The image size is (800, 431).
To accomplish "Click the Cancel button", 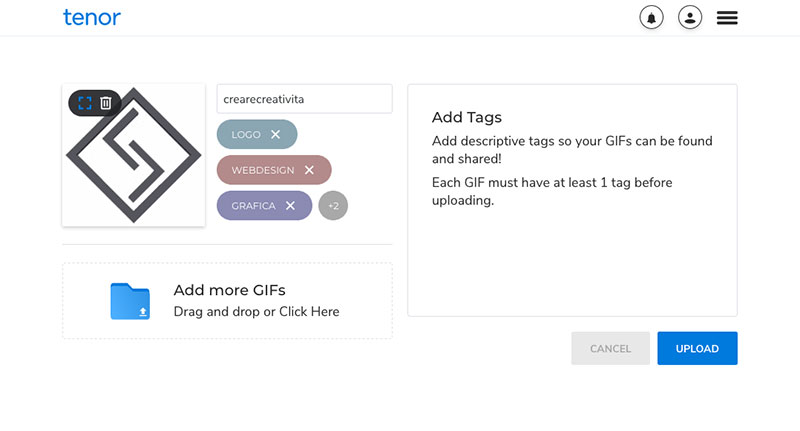I will click(611, 348).
